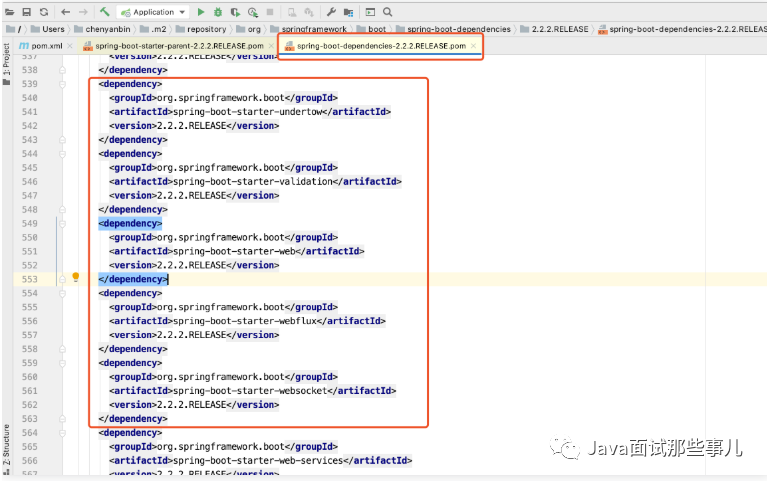
Task: Click the greyed device icon after Stop
Action: click(292, 12)
